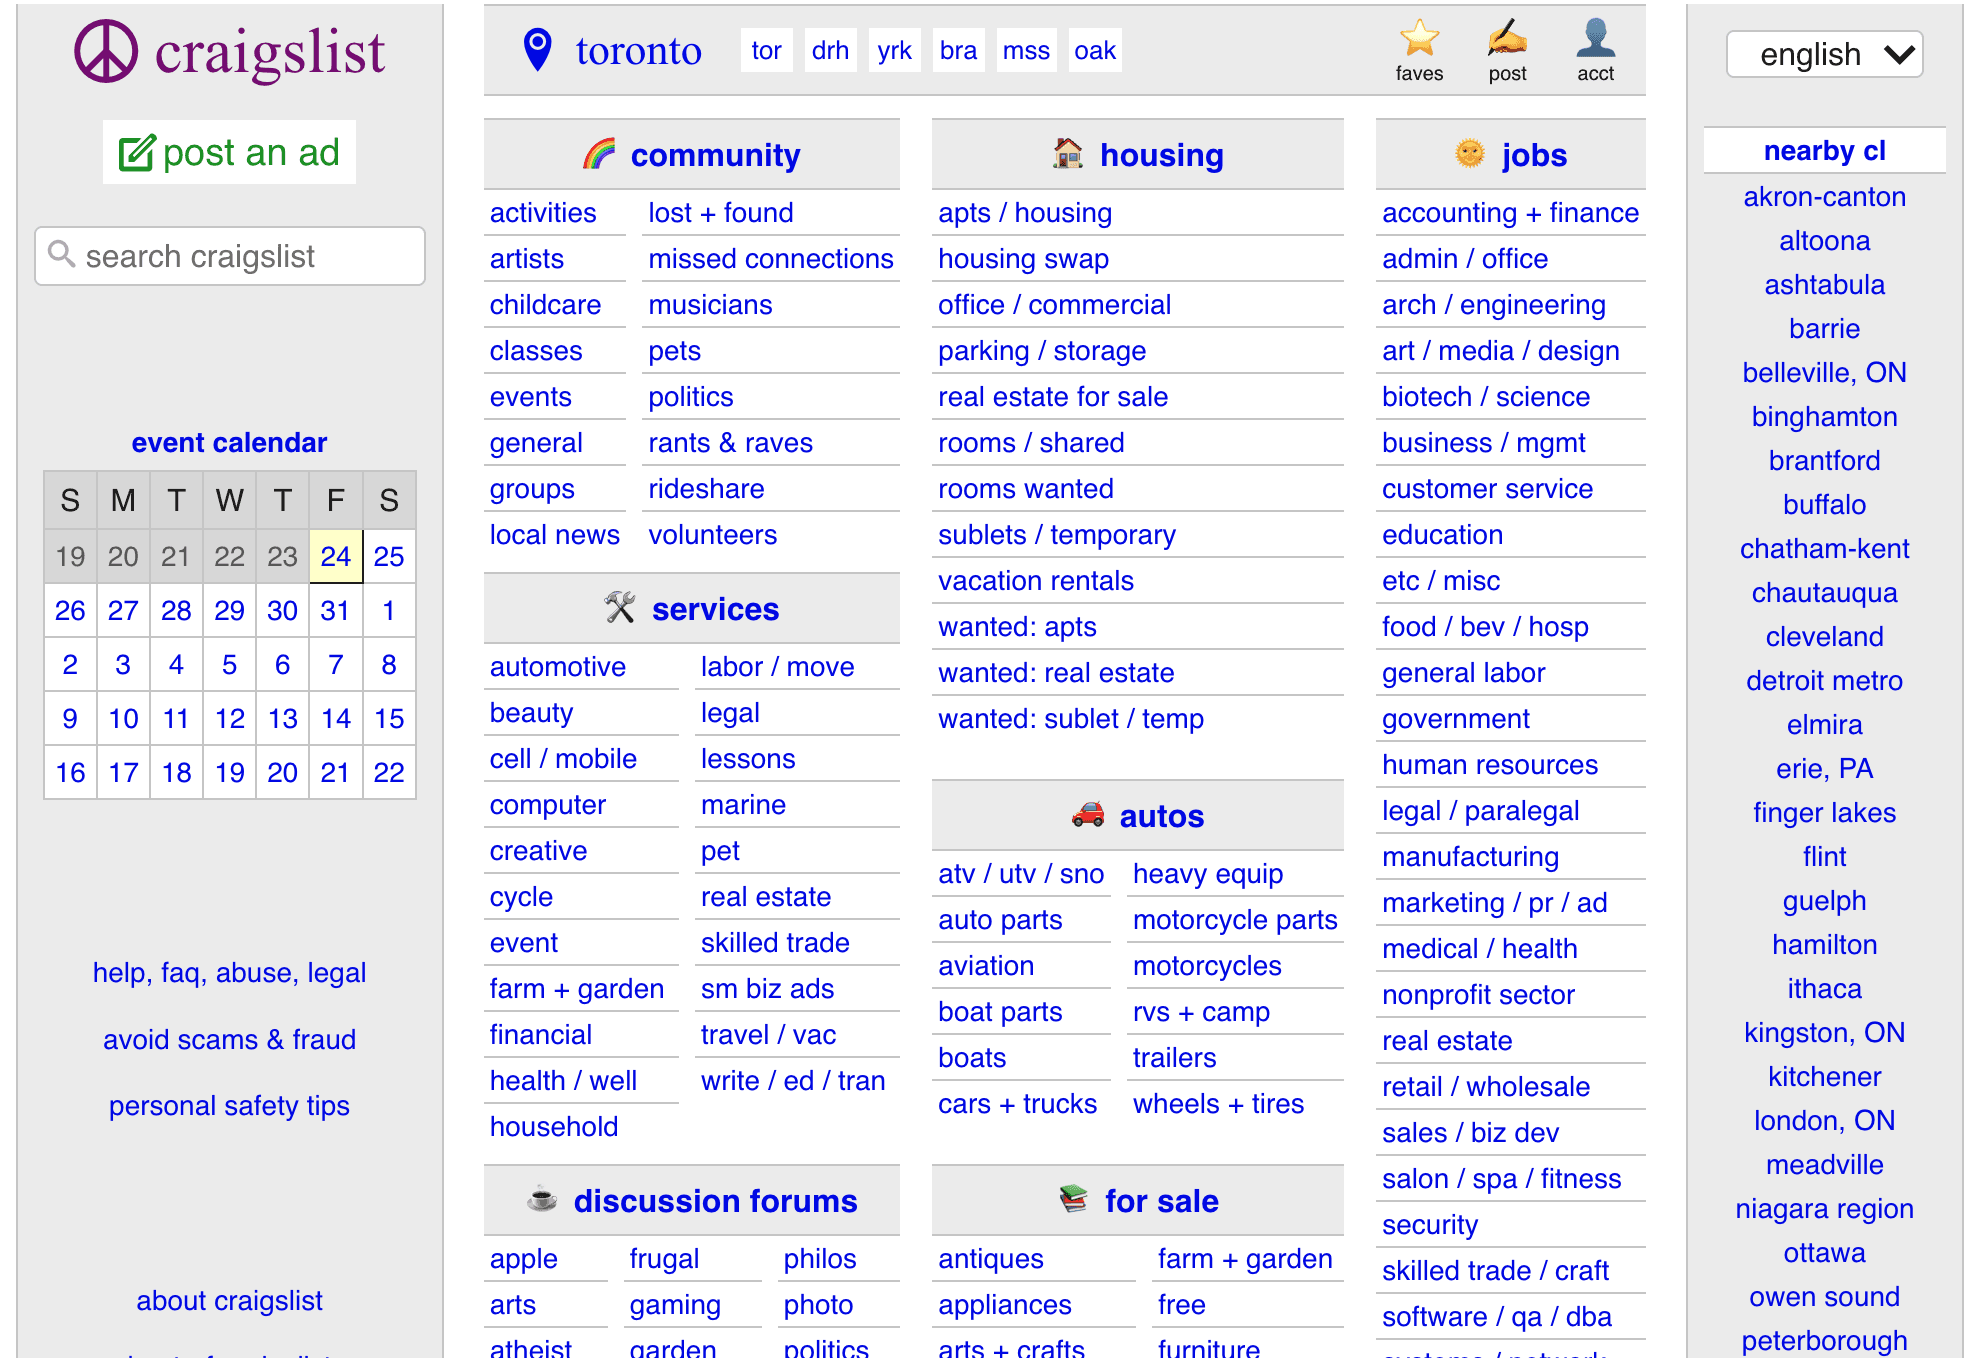Image resolution: width=1976 pixels, height=1358 pixels.
Task: Open wheels + tires link
Action: click(1218, 1103)
